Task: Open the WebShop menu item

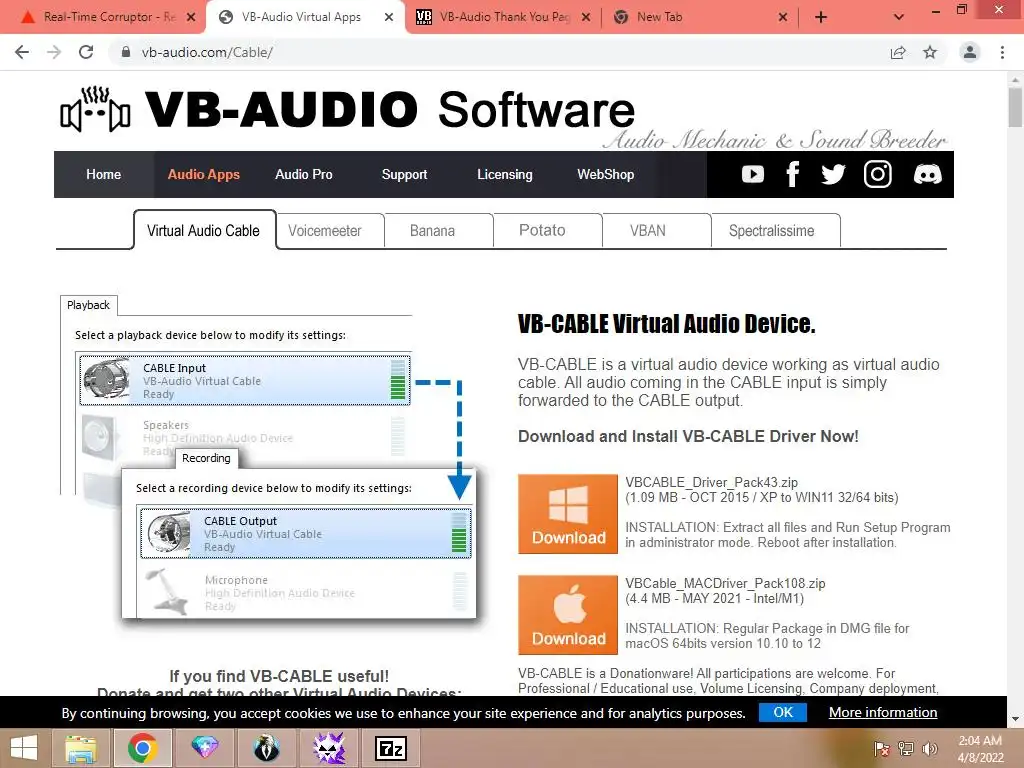Action: pyautogui.click(x=605, y=174)
